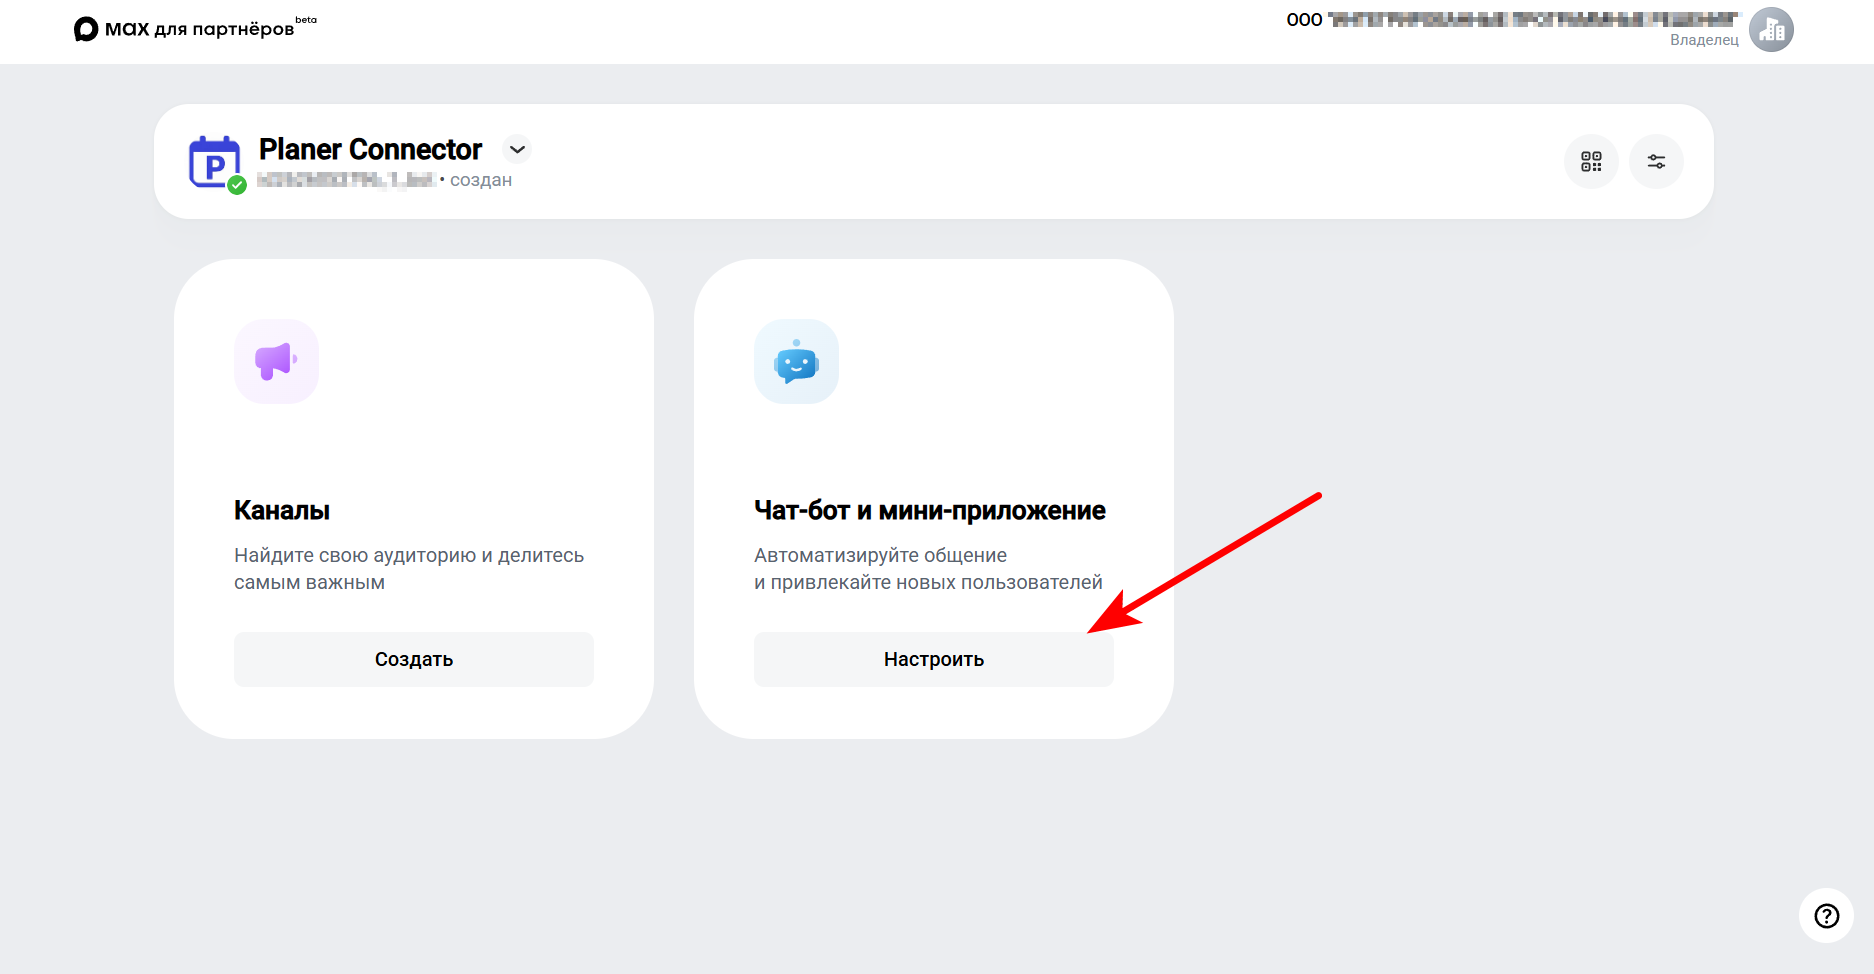
Task: Click the MAX logo icon
Action: click(x=86, y=29)
